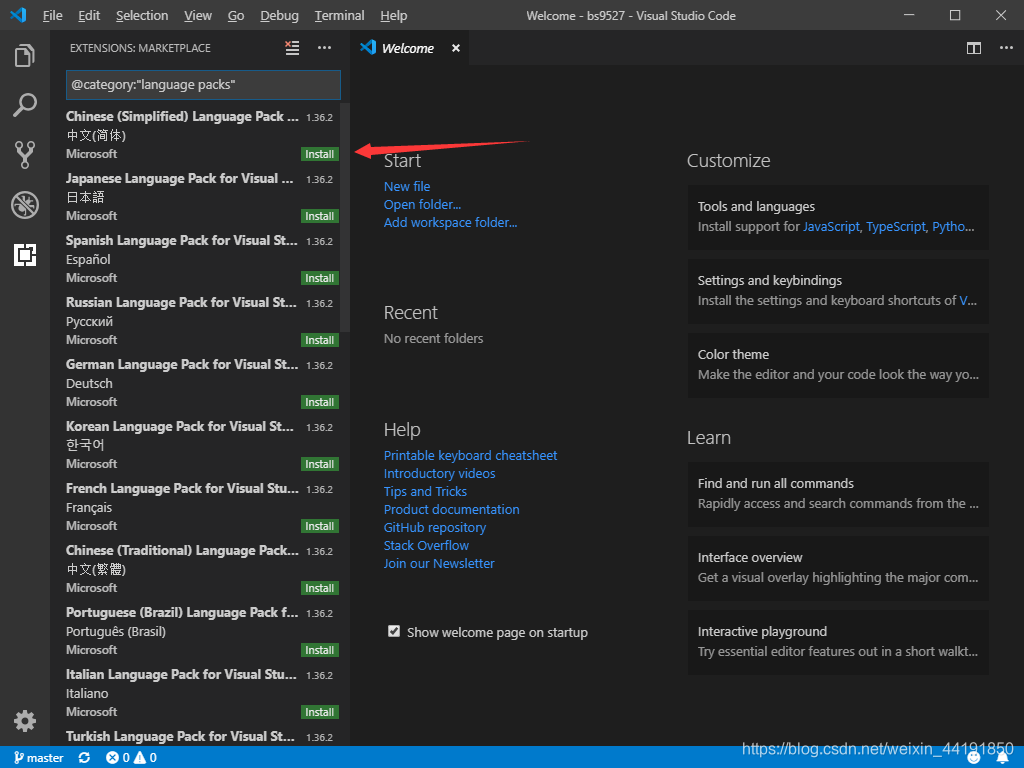Viewport: 1024px width, 768px height.
Task: Switch to the Welcome tab
Action: [x=408, y=48]
